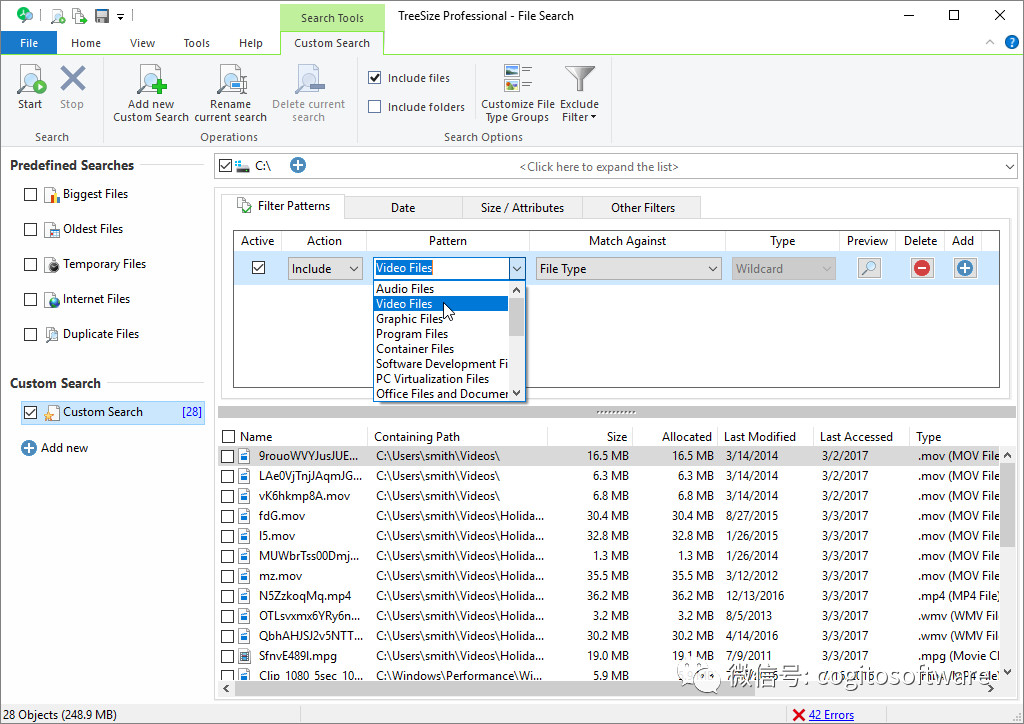Open the help question mark icon
Image resolution: width=1024 pixels, height=724 pixels.
point(1012,42)
